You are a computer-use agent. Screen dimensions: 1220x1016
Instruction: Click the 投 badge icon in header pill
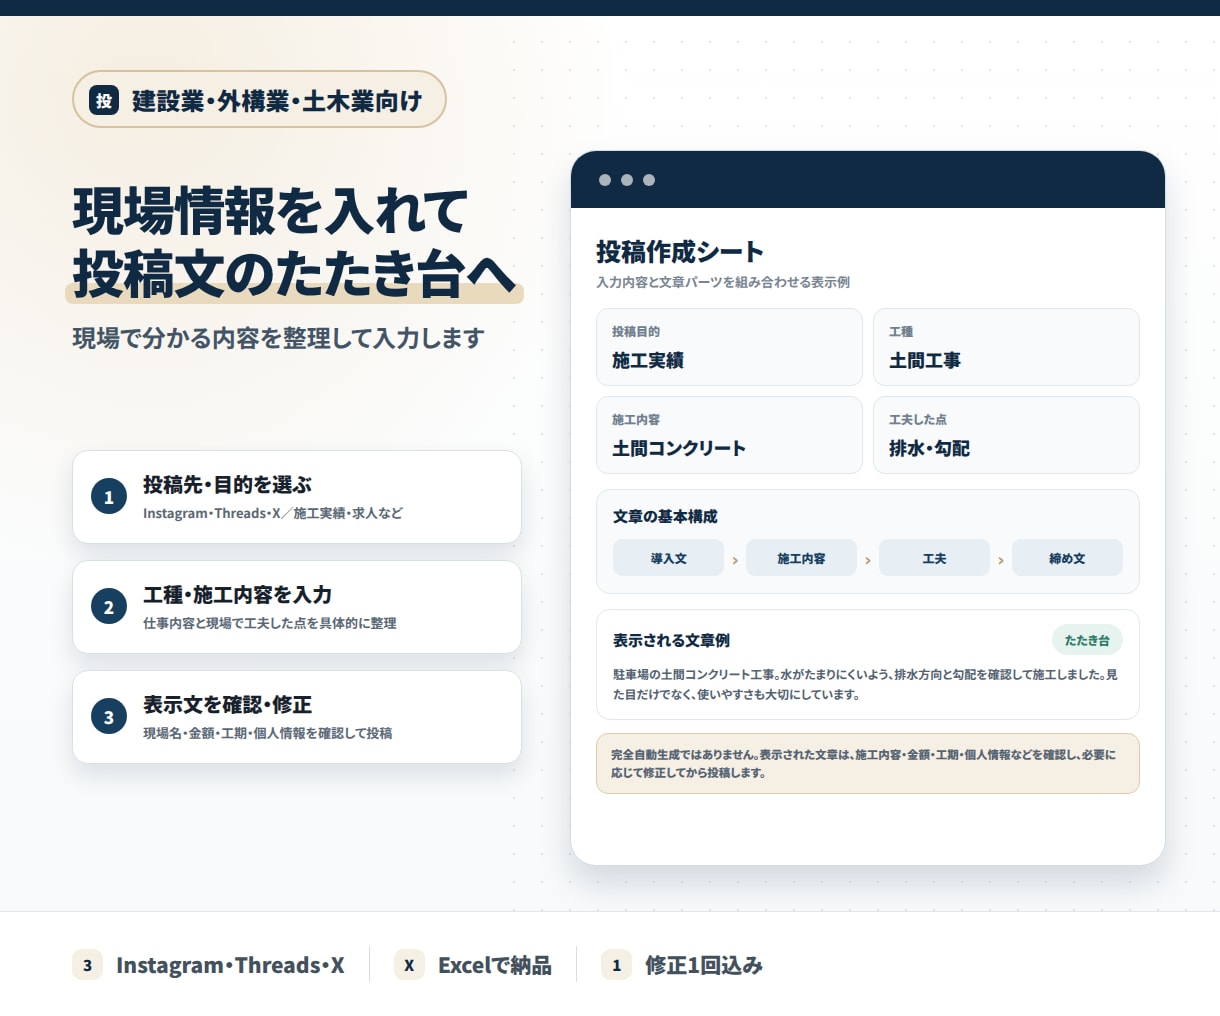tap(104, 100)
